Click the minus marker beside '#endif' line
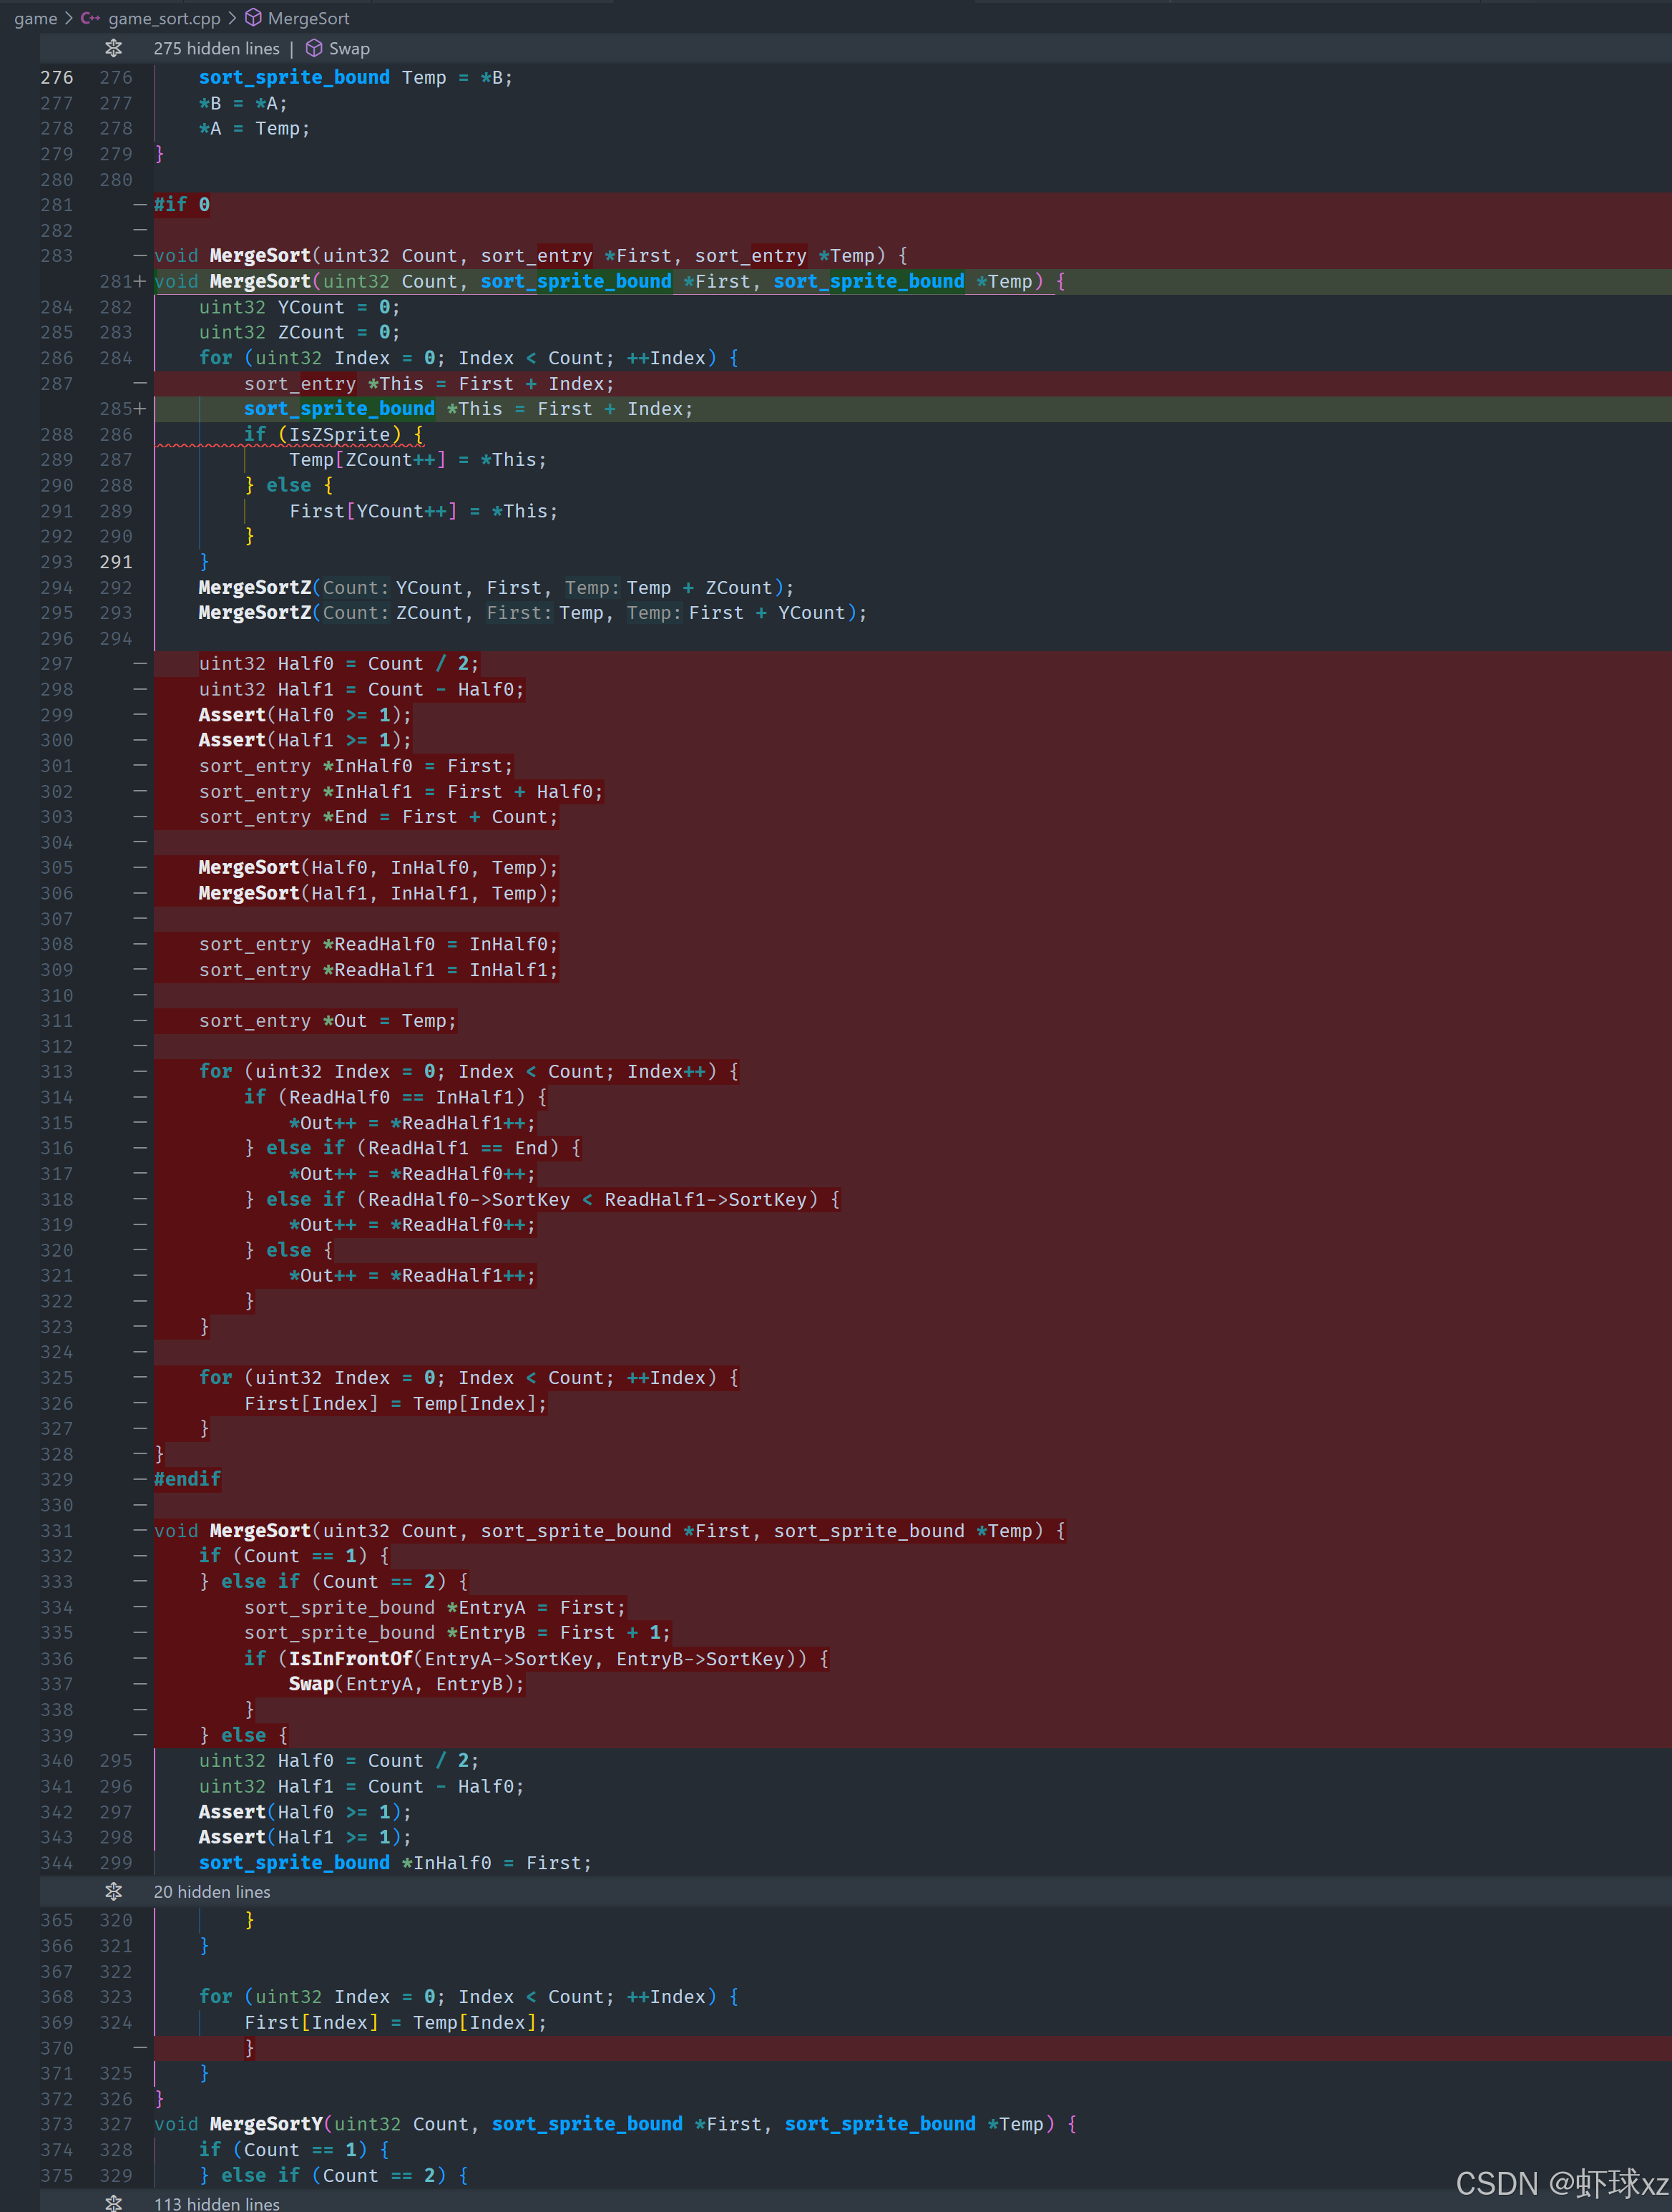 (140, 1479)
